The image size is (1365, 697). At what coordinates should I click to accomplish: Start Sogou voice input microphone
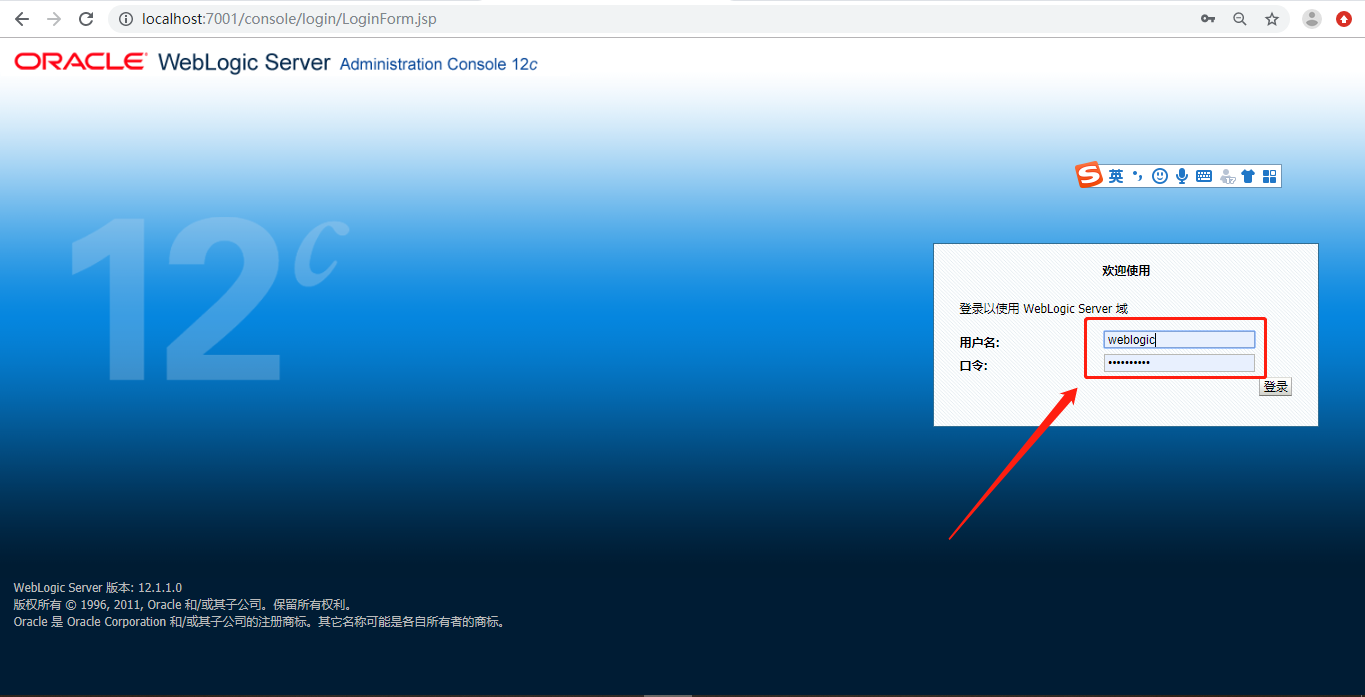point(1182,176)
